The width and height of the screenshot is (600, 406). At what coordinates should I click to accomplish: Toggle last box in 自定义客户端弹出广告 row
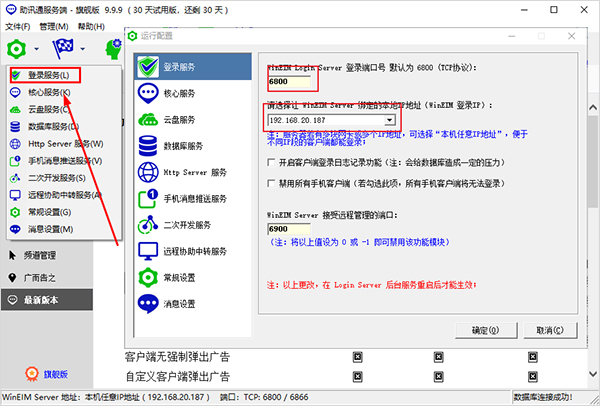coord(533,377)
